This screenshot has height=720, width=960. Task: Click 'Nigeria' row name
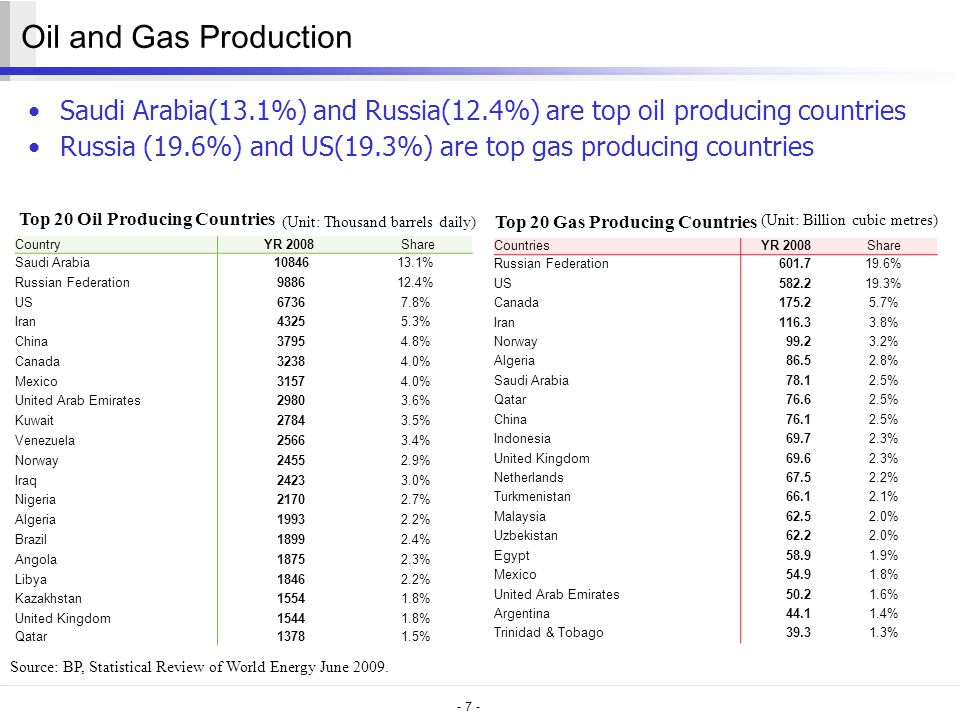(x=35, y=500)
